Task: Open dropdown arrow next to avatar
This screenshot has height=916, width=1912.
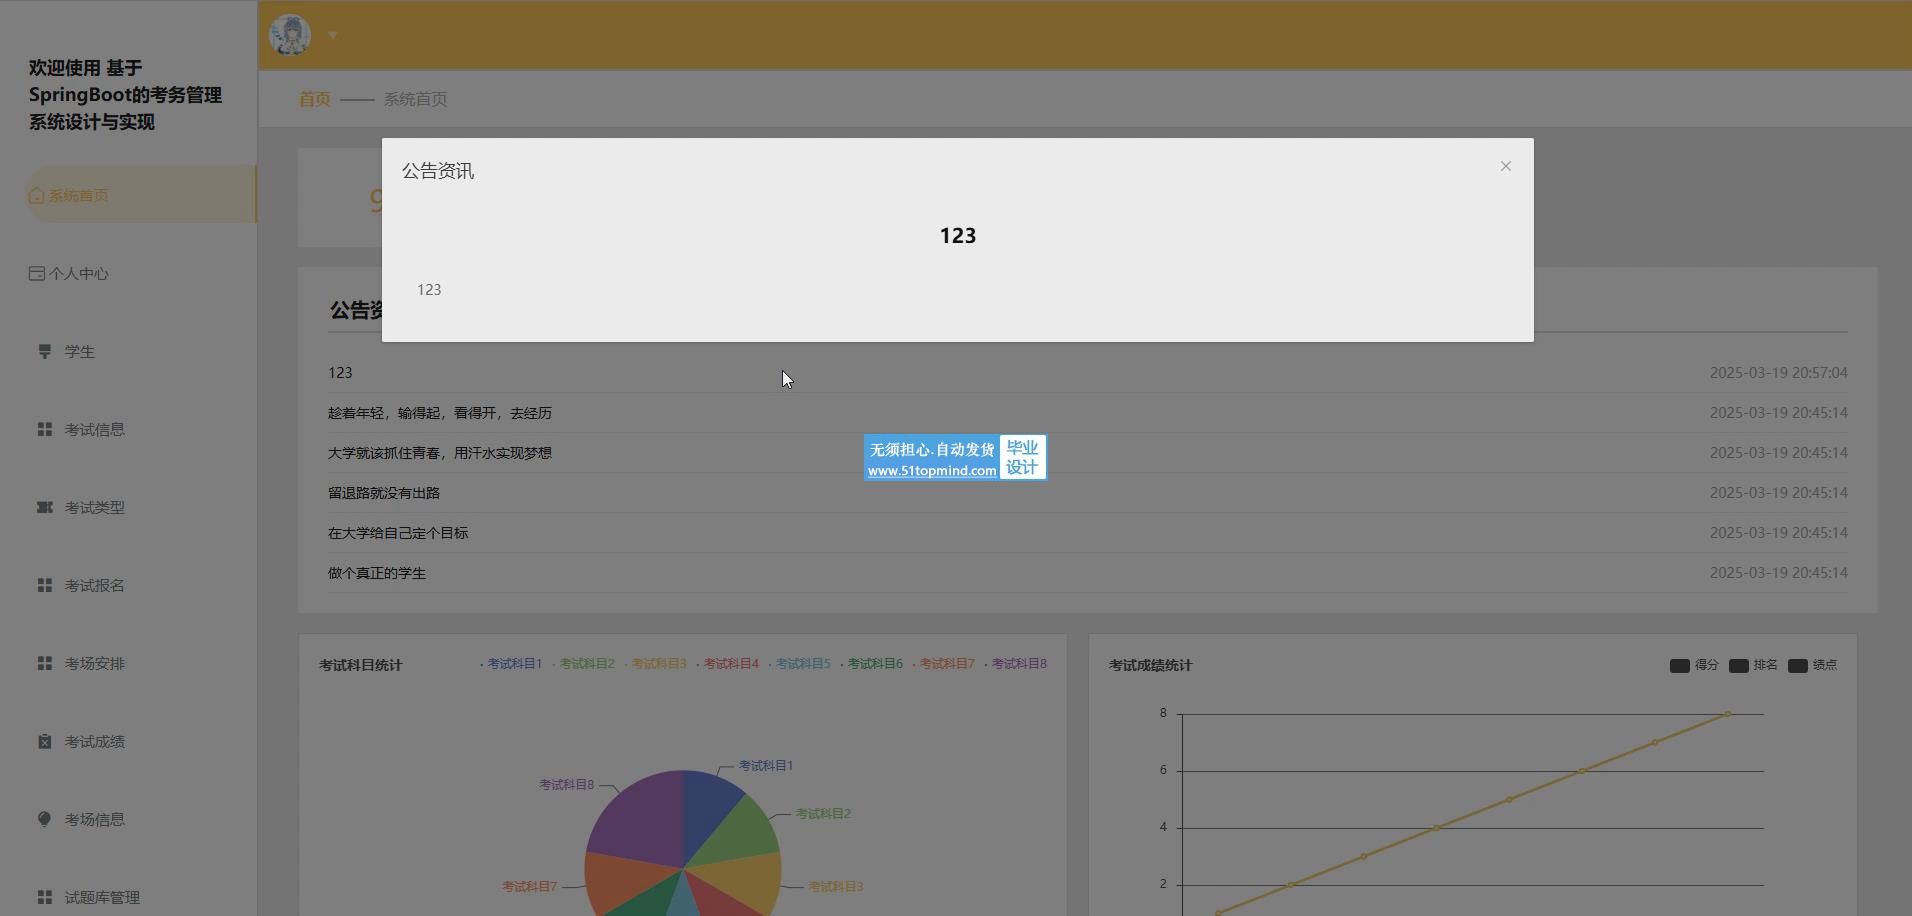Action: click(x=333, y=35)
